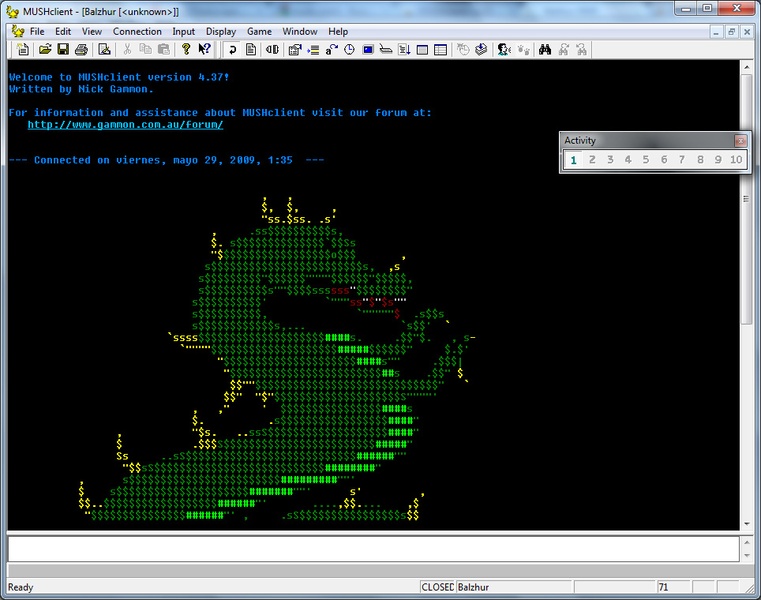Expand the Window menu
761x600 pixels.
click(x=299, y=31)
